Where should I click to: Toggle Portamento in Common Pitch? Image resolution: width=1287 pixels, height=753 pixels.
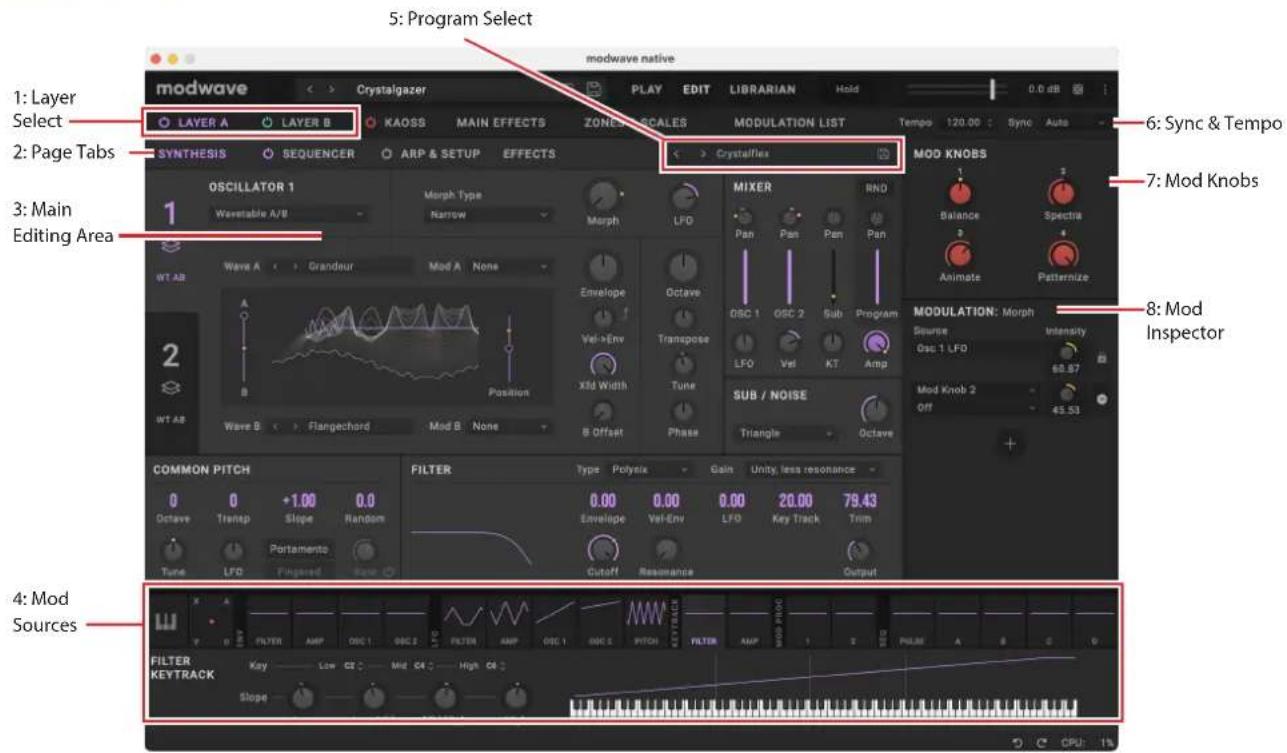point(298,550)
